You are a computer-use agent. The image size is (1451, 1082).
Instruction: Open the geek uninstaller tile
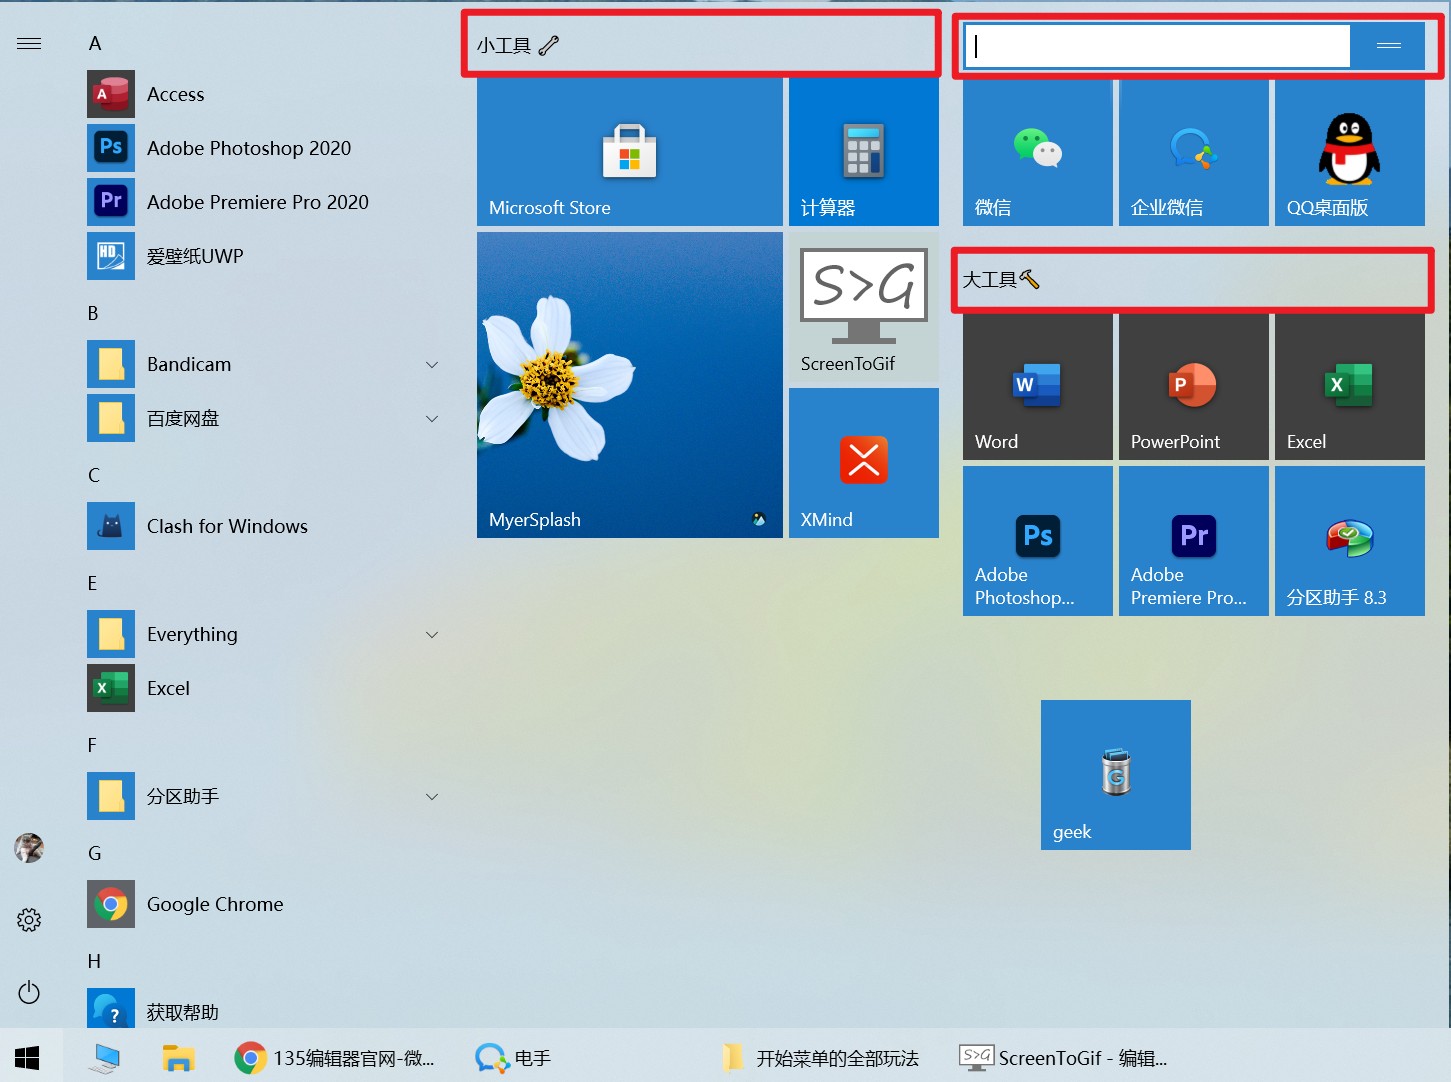click(1116, 775)
